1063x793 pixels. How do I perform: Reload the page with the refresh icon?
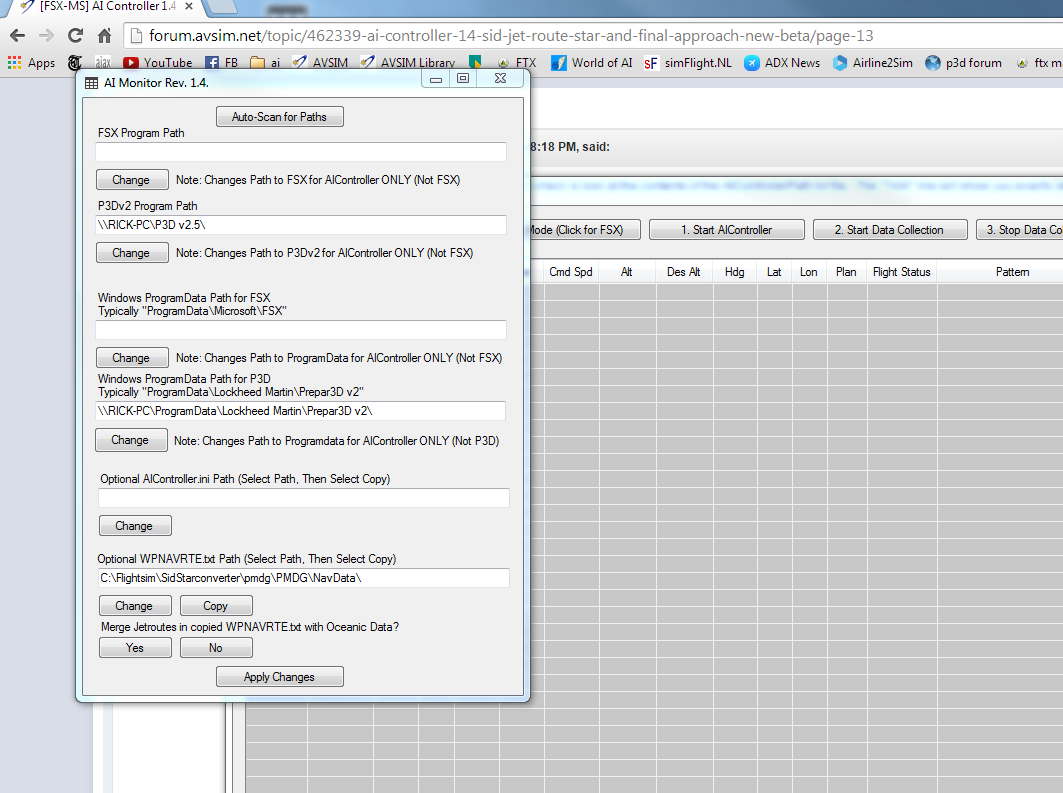pyautogui.click(x=75, y=35)
